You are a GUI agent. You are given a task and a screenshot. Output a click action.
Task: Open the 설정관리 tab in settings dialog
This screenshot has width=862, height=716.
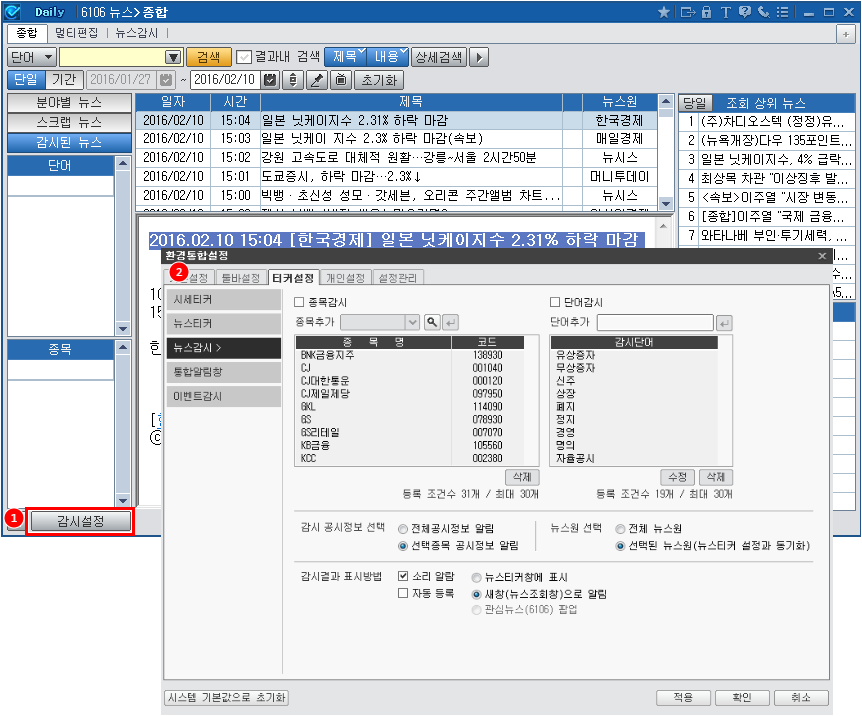coord(397,278)
